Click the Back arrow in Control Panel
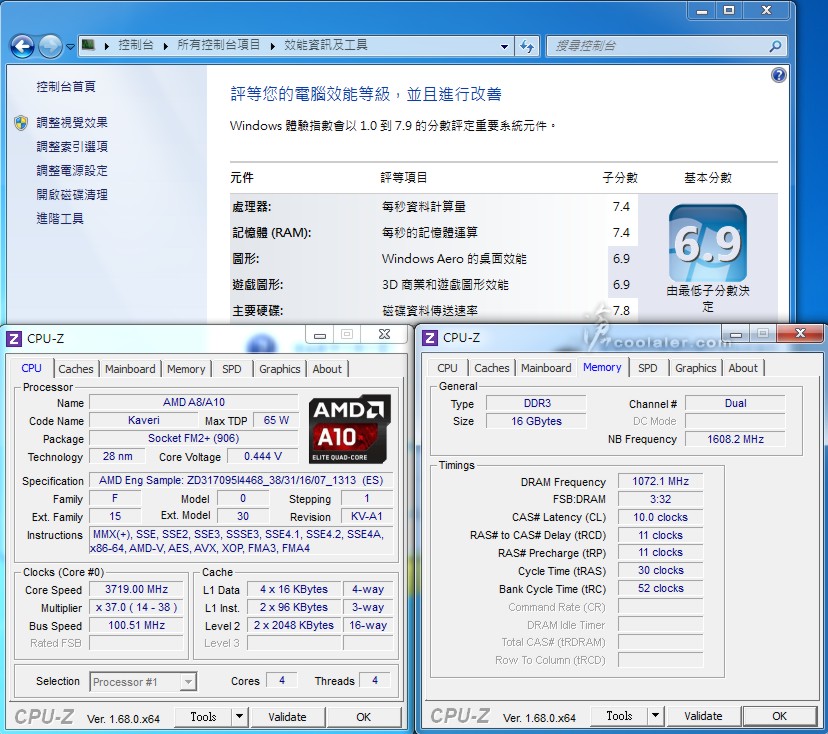Viewport: 828px width, 734px height. pos(22,46)
